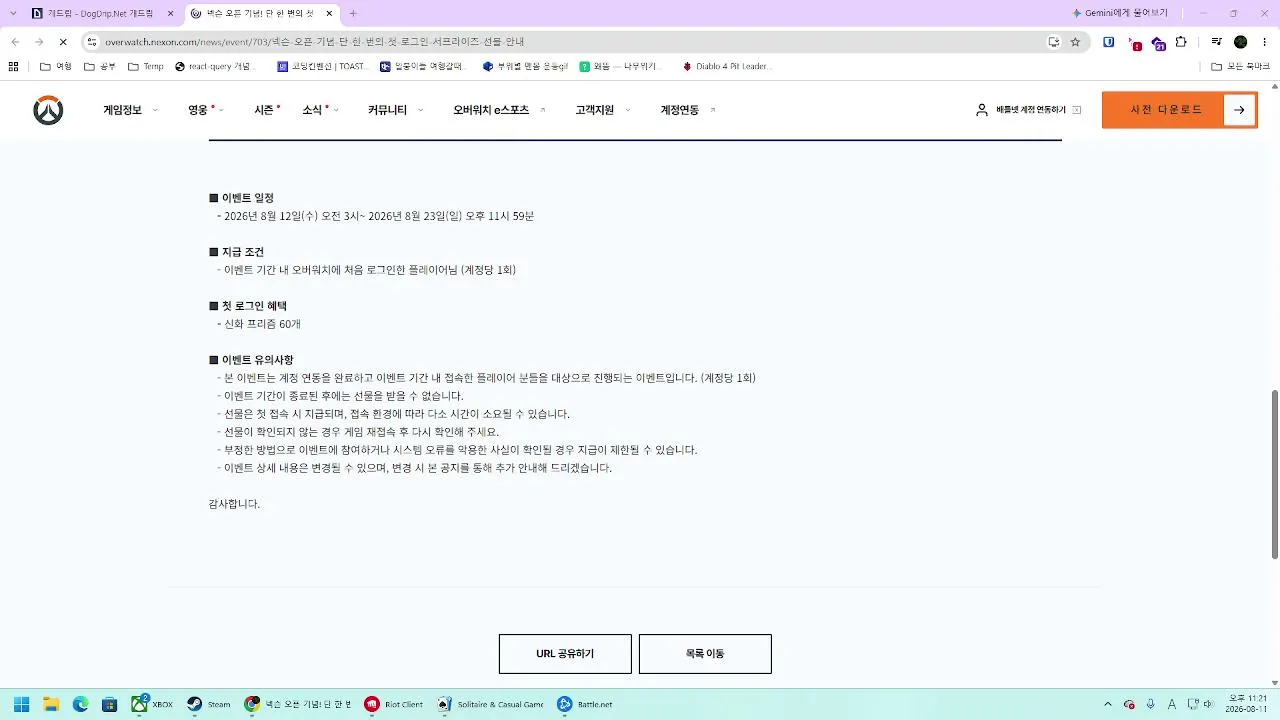Launch Microsoft Edge from the taskbar
Viewport: 1280px width, 720px height.
81,704
